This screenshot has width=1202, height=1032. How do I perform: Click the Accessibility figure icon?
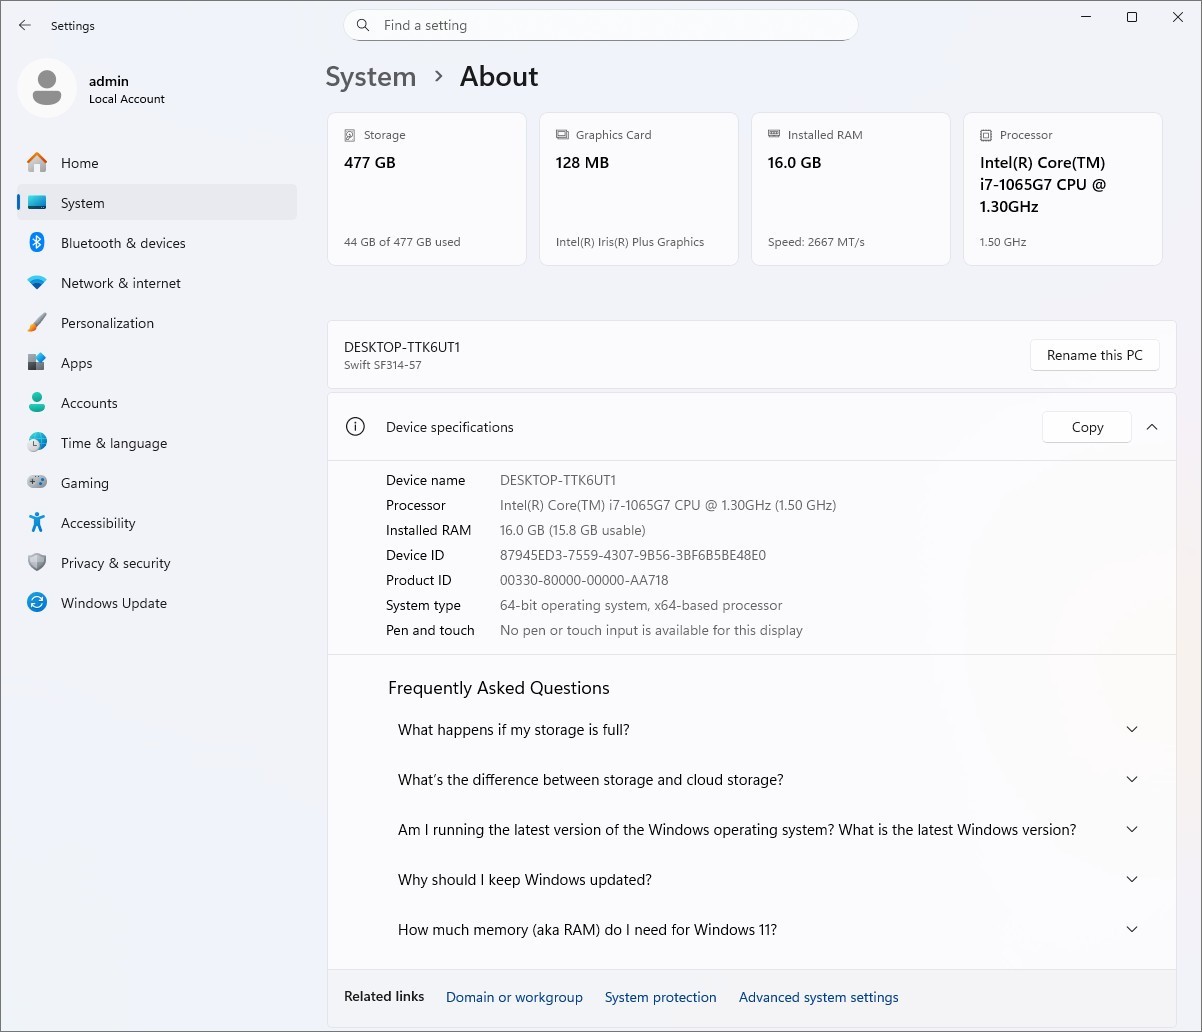(37, 523)
